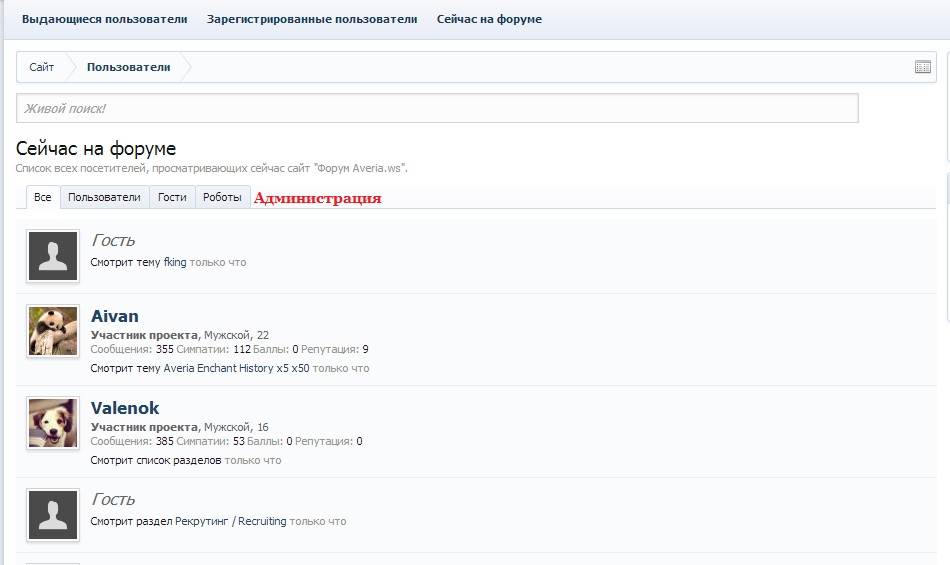Click Aivan's Симпатии count 112
Viewport: 950px width, 565px height.
242,349
